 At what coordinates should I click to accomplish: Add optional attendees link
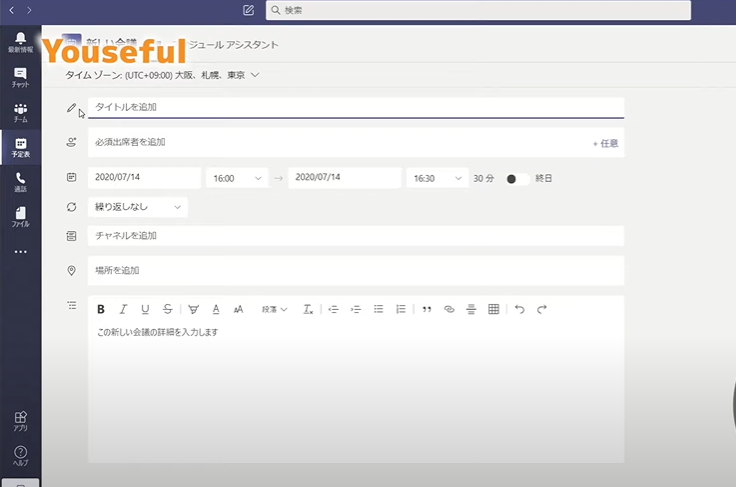click(606, 144)
